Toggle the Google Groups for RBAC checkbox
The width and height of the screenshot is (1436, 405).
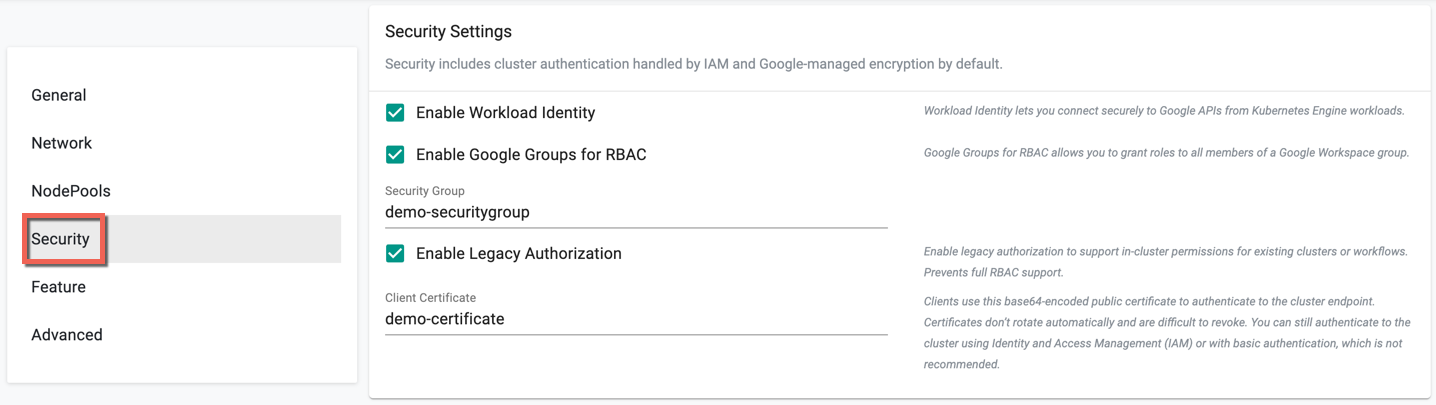point(395,155)
